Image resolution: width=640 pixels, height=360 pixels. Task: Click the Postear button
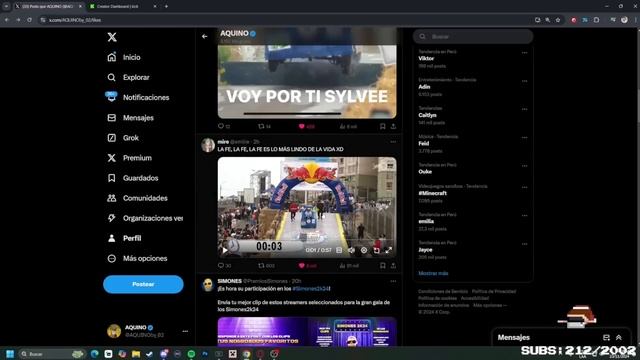click(x=143, y=284)
